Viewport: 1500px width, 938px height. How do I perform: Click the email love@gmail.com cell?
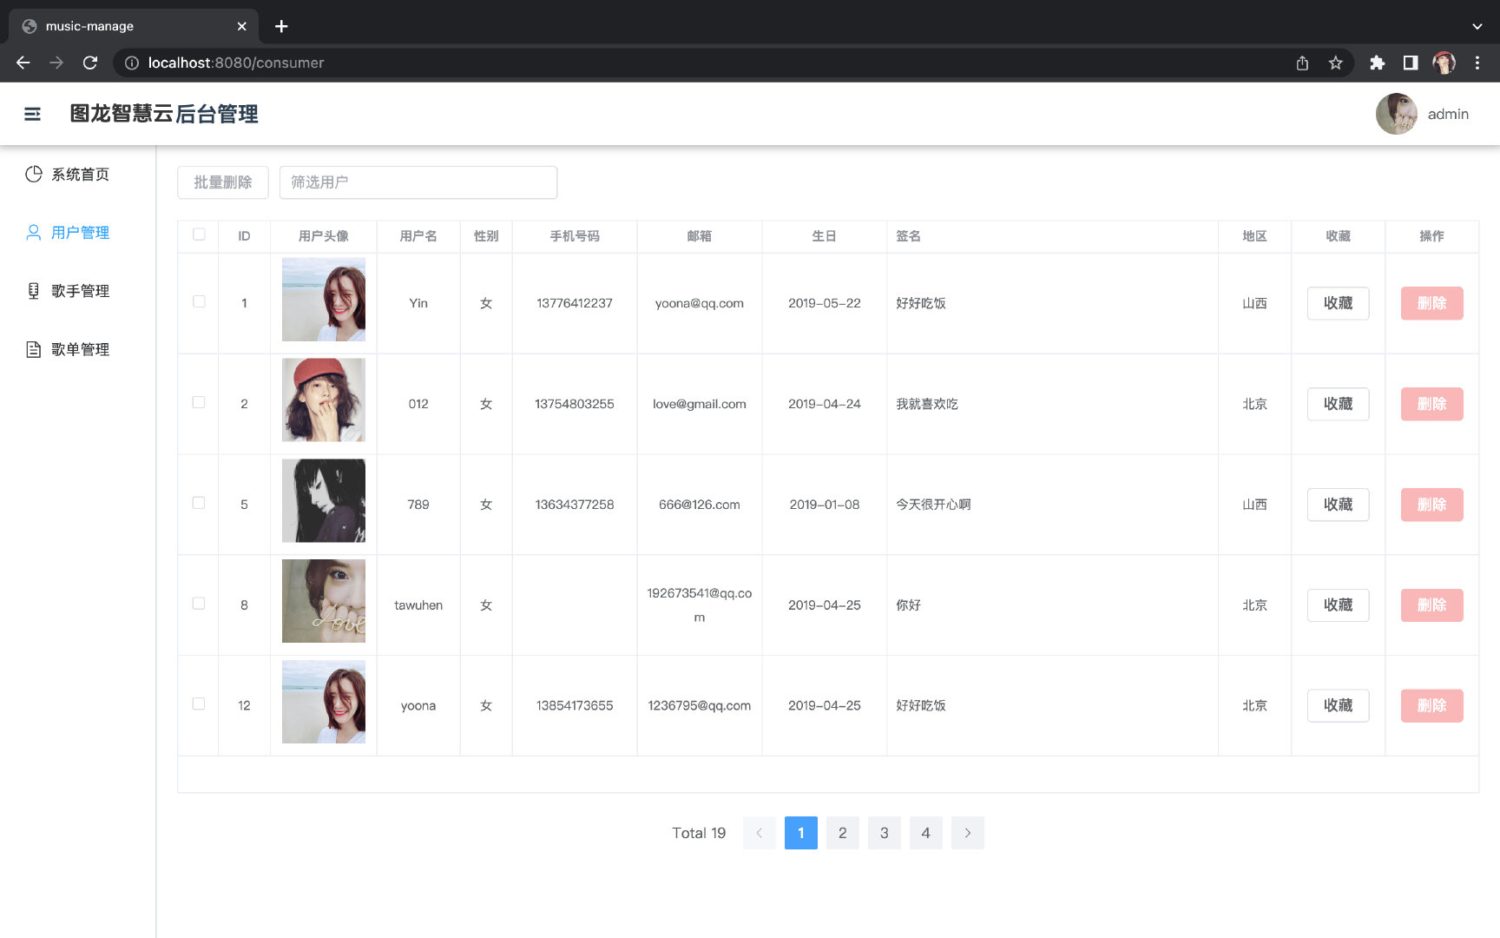699,404
